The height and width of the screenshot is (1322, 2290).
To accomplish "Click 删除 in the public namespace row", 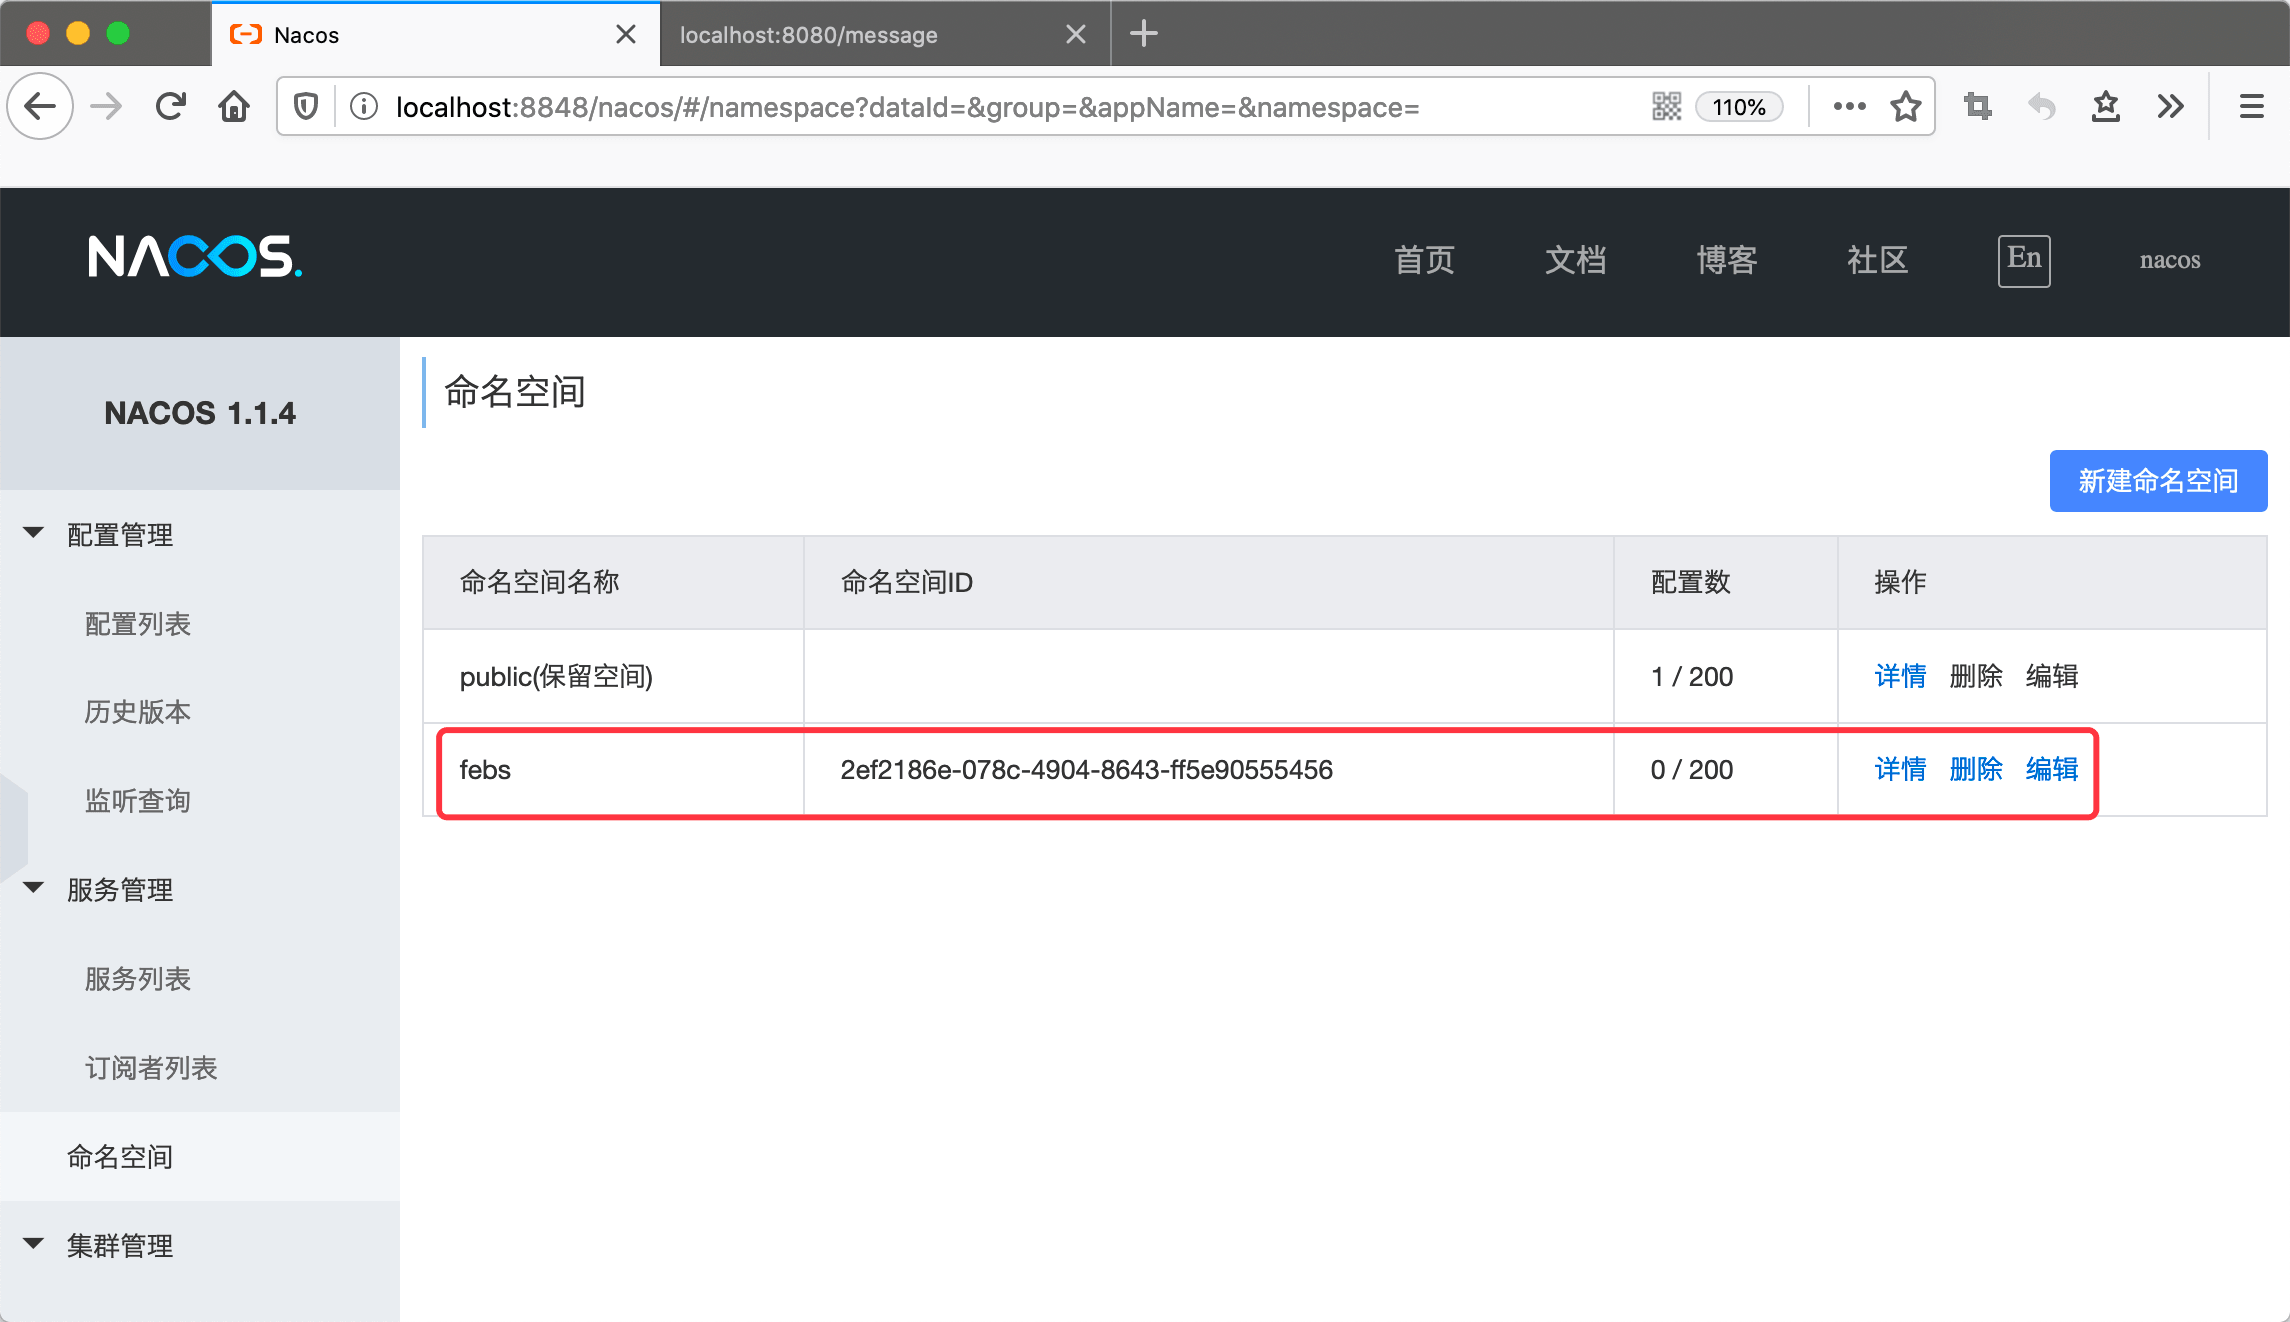I will [x=1976, y=676].
